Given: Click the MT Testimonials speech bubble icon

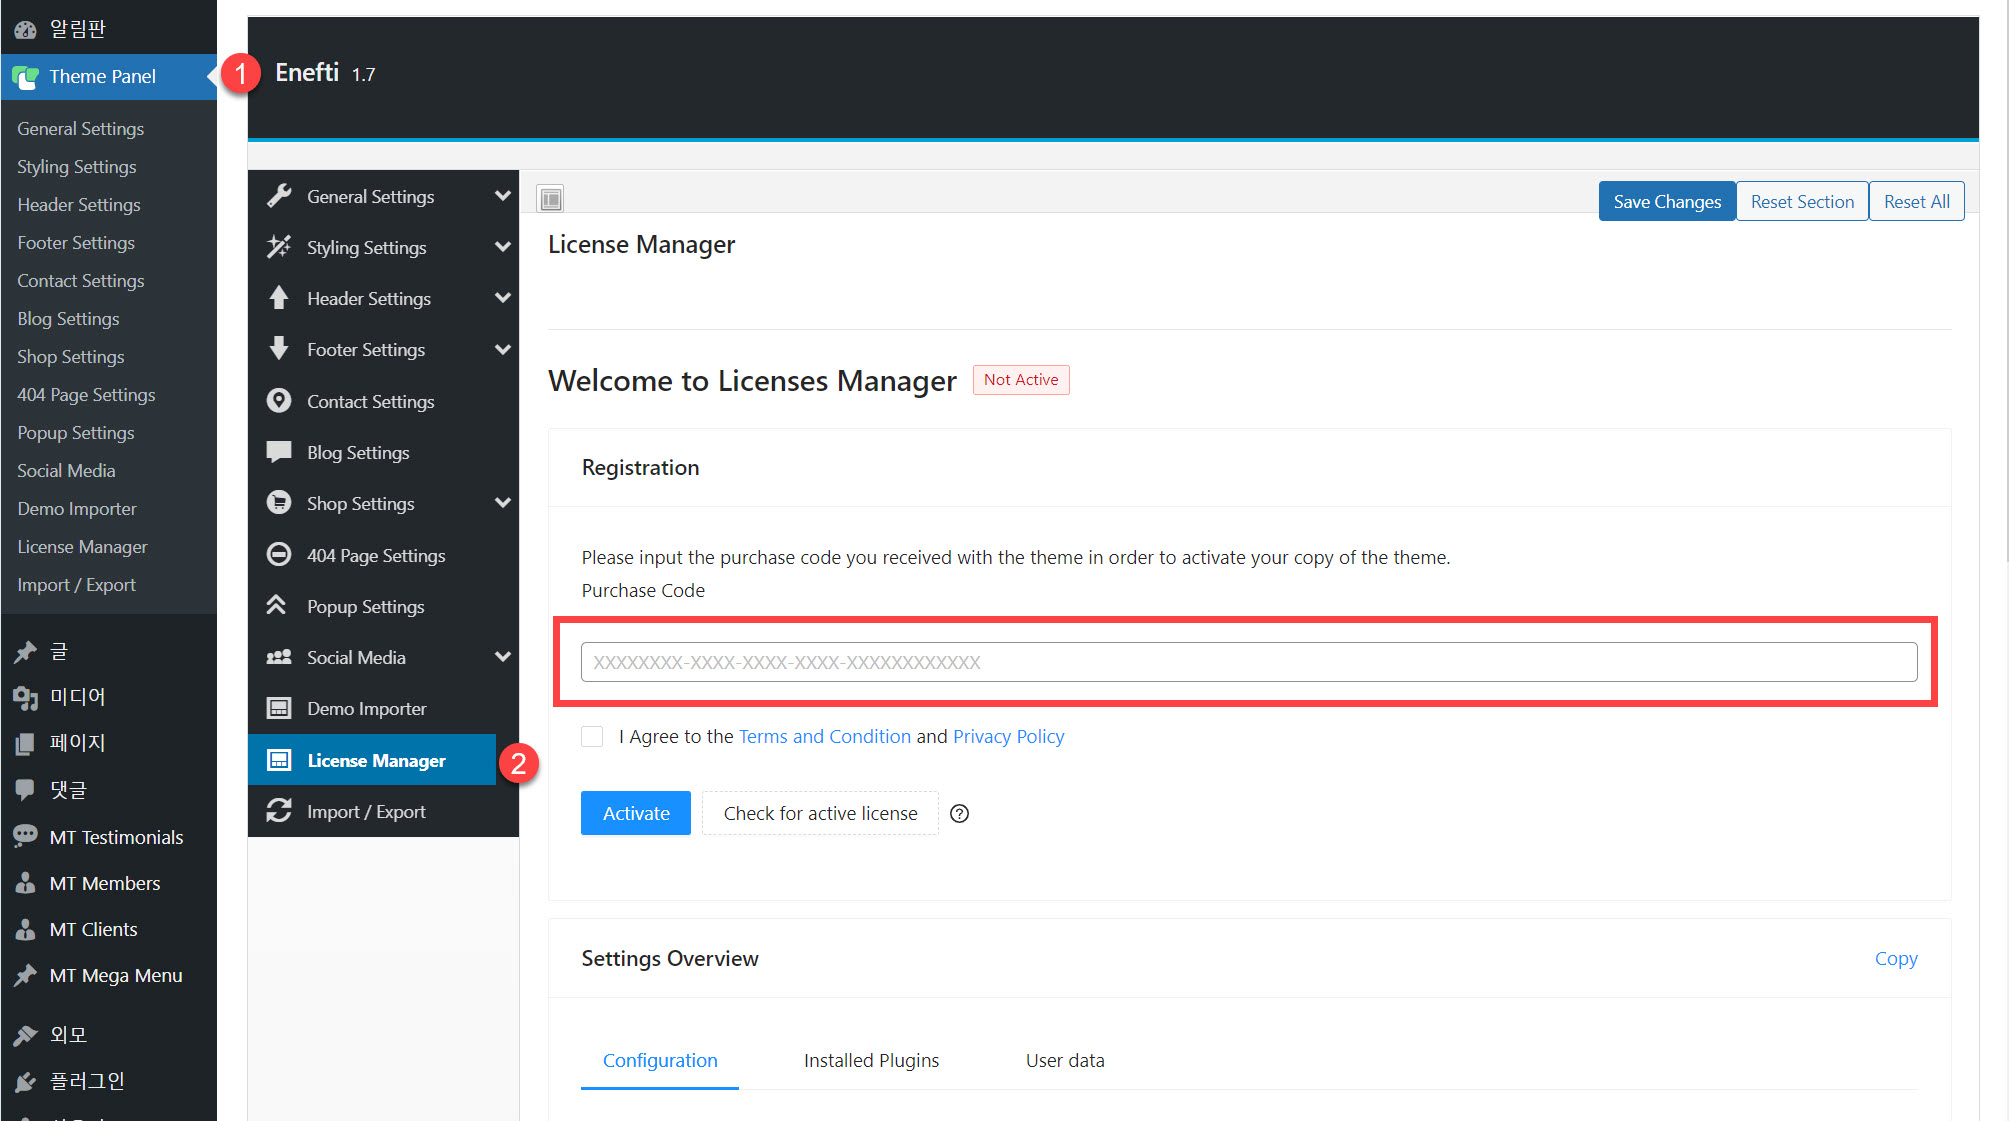Looking at the screenshot, I should click(x=25, y=836).
